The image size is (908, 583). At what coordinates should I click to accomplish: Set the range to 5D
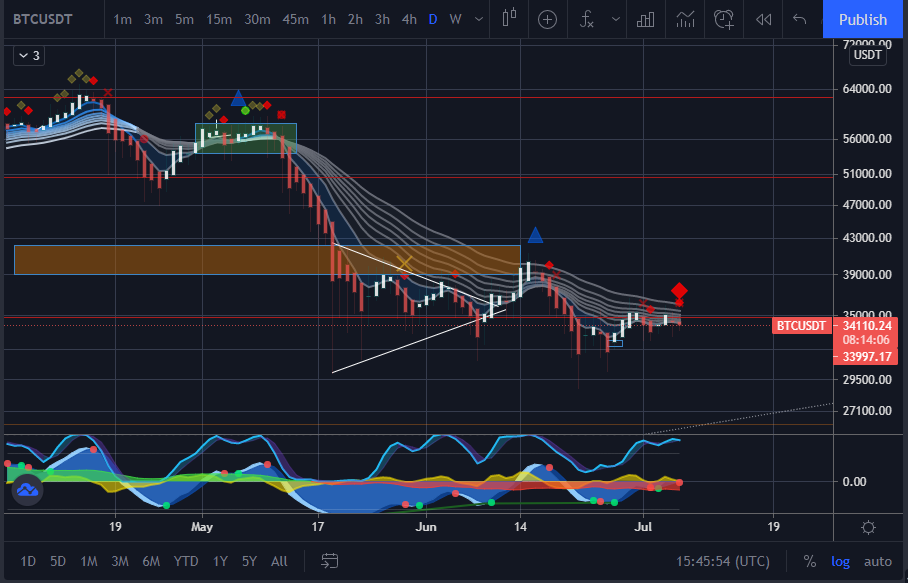58,561
